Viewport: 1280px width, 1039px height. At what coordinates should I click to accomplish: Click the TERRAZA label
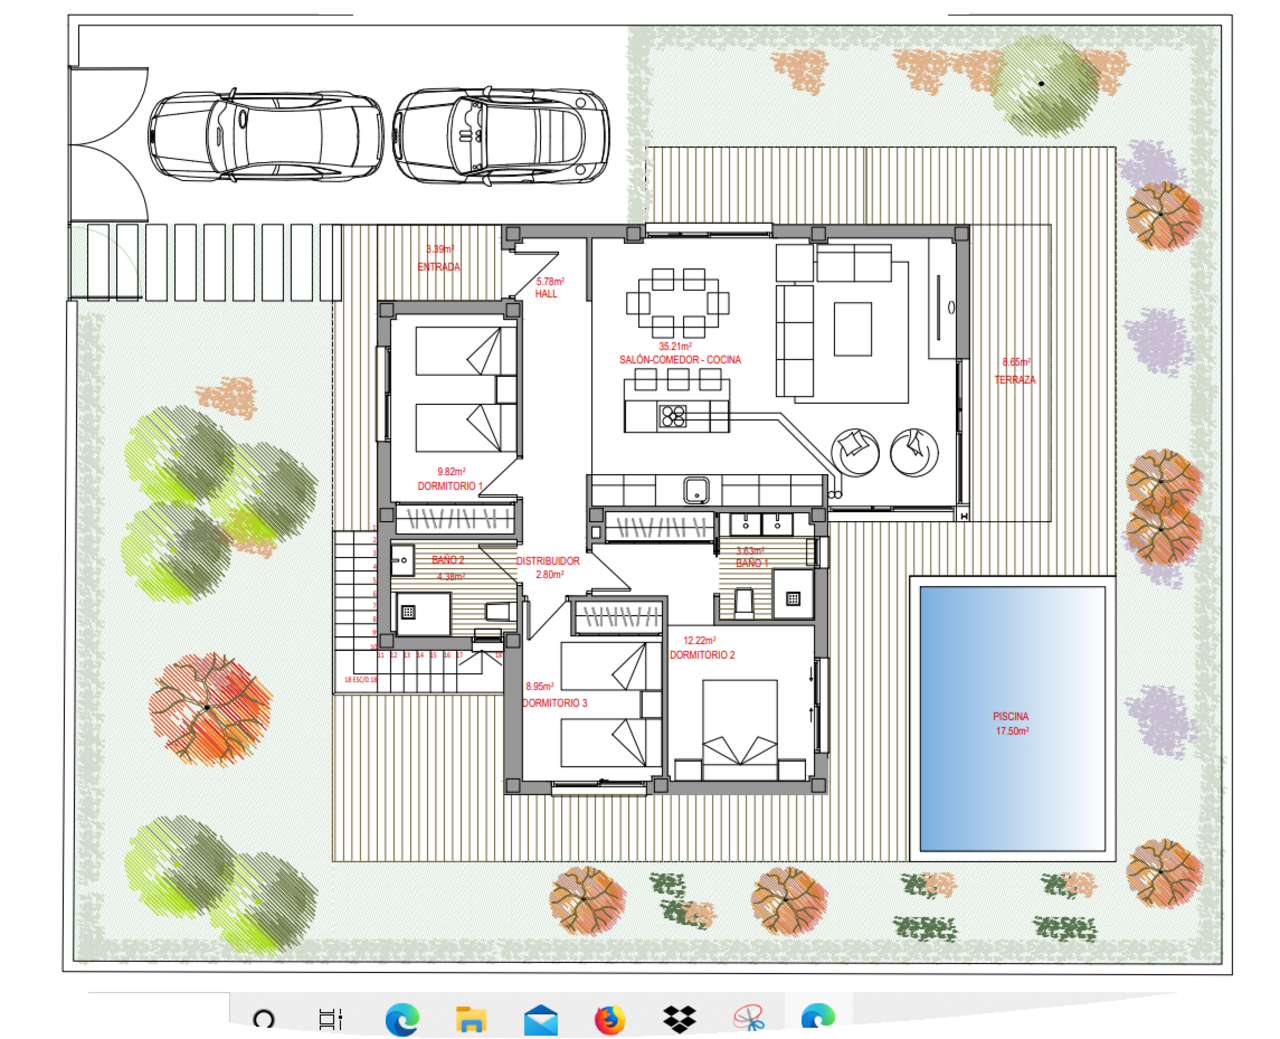coord(1015,380)
